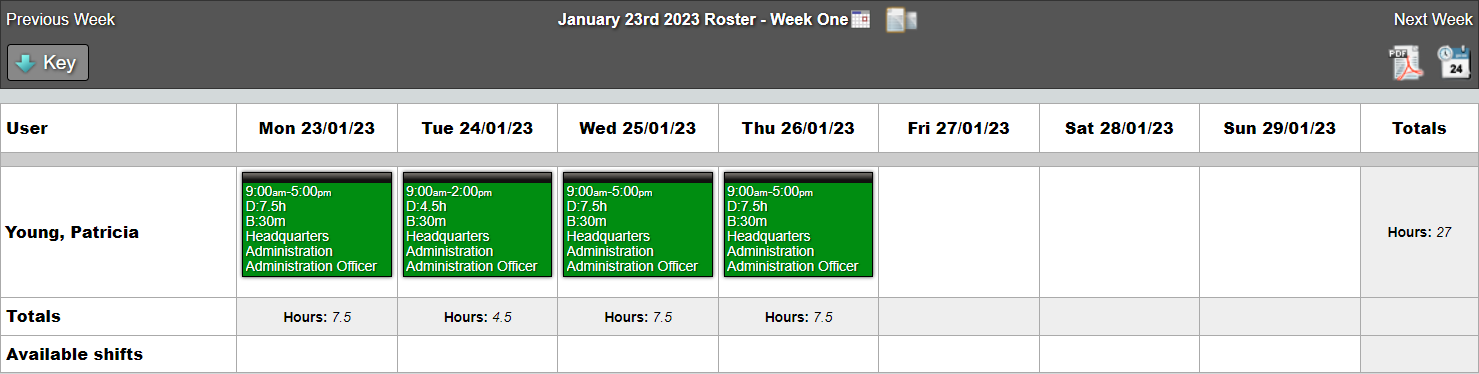The width and height of the screenshot is (1479, 374).
Task: Export roster as PDF
Action: 1407,62
